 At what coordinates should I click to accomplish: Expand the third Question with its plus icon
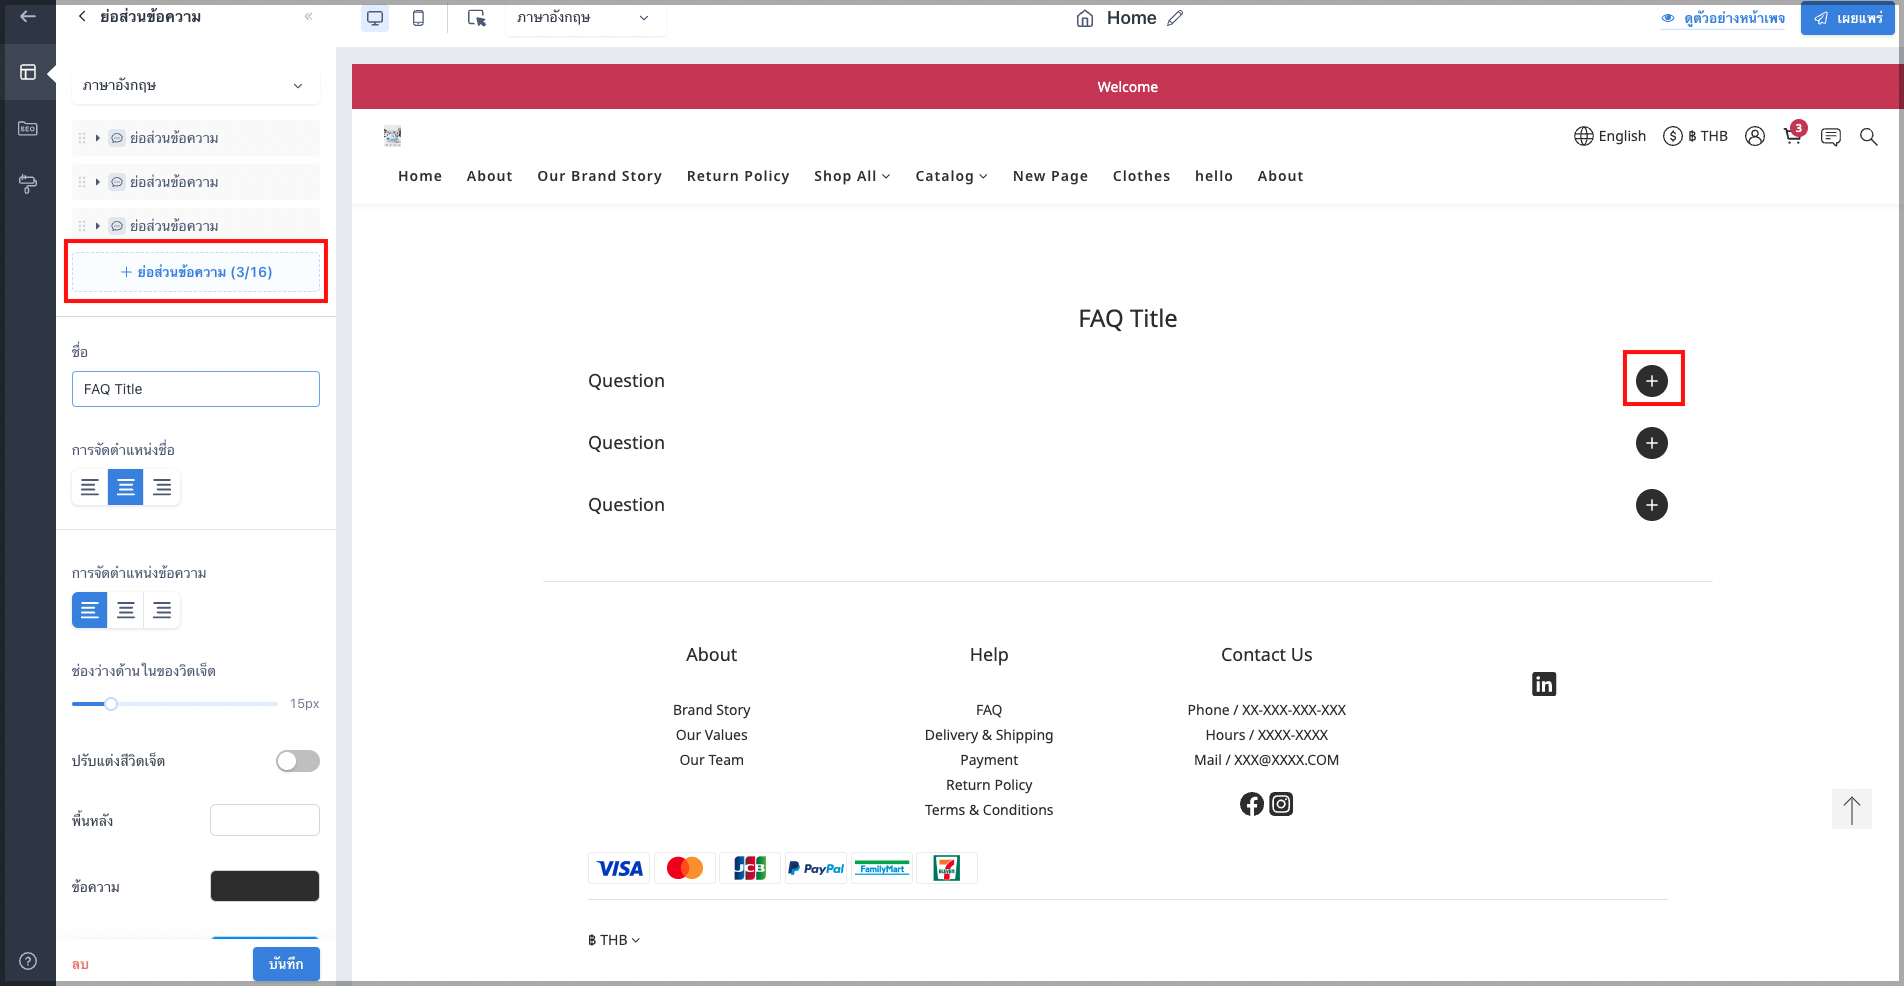(x=1652, y=505)
